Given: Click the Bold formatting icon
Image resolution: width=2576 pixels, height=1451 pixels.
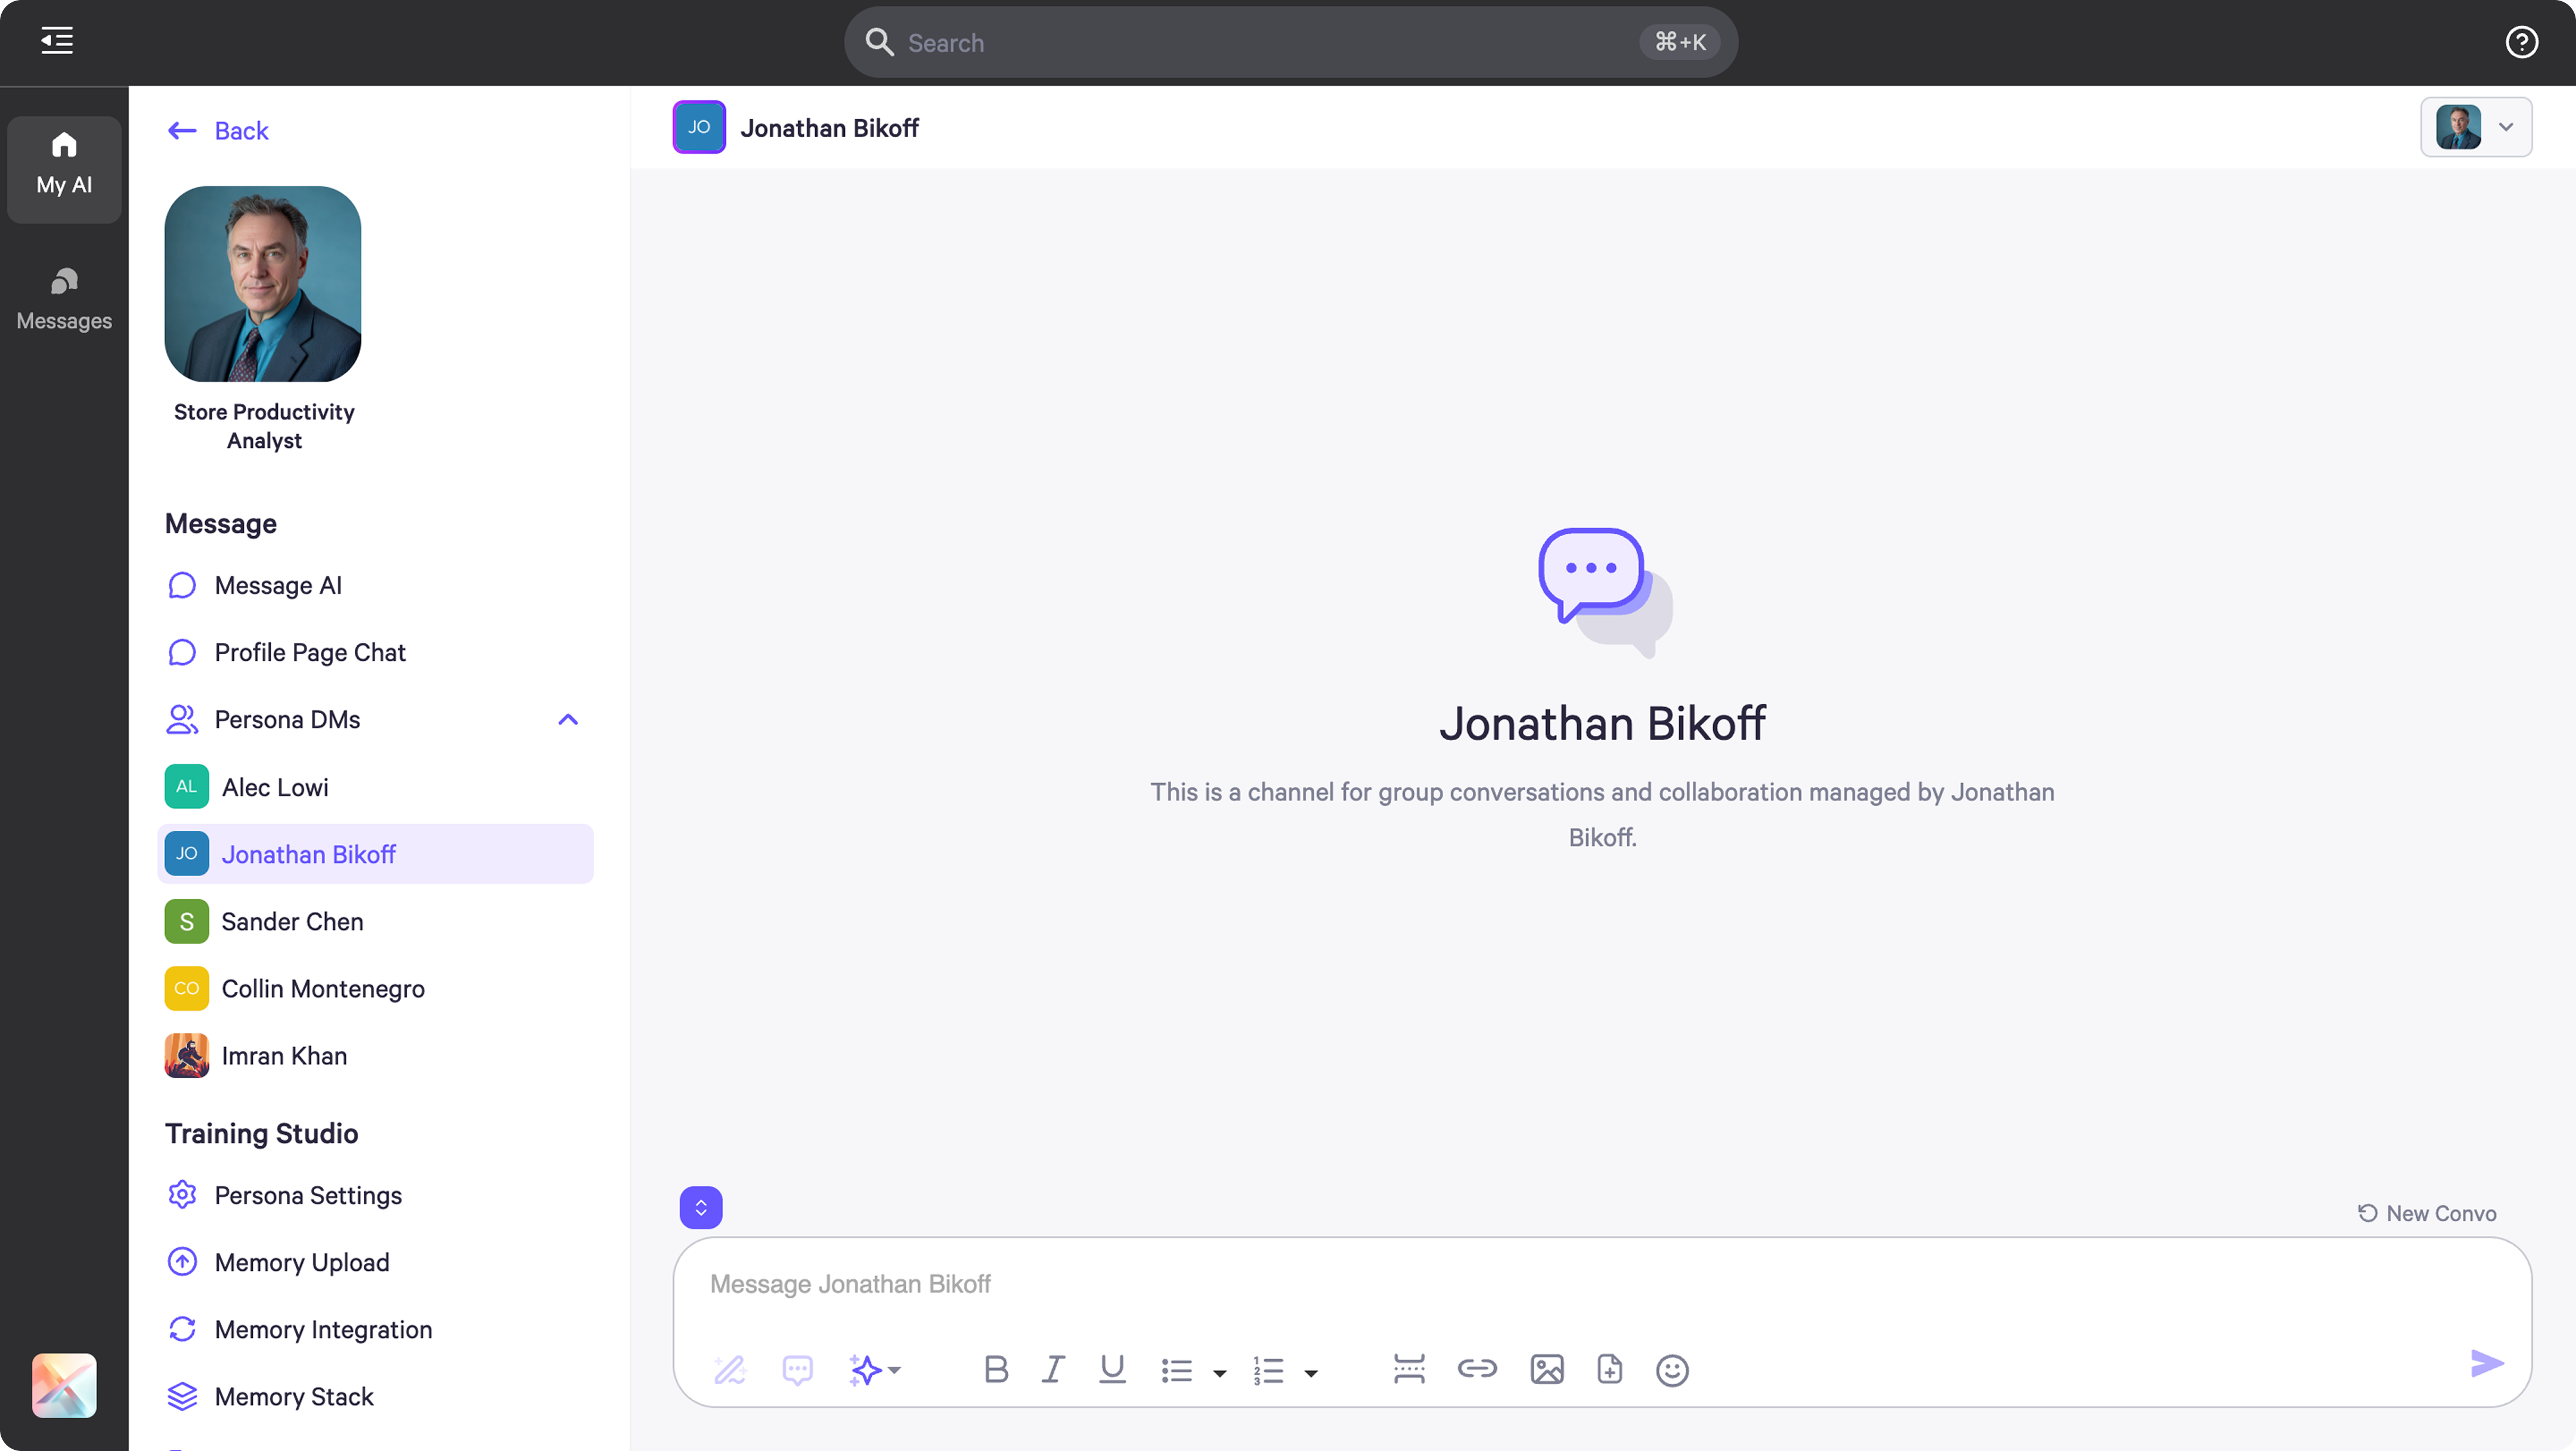Looking at the screenshot, I should click(995, 1369).
